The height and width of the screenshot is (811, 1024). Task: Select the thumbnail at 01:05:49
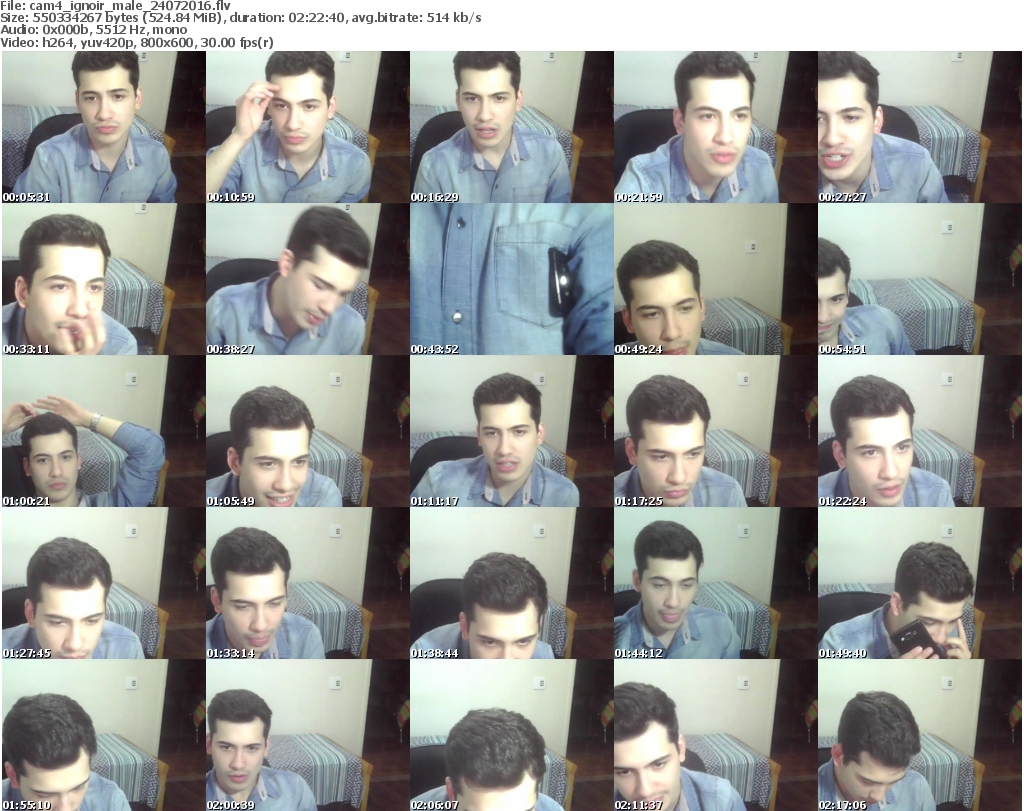coord(308,432)
